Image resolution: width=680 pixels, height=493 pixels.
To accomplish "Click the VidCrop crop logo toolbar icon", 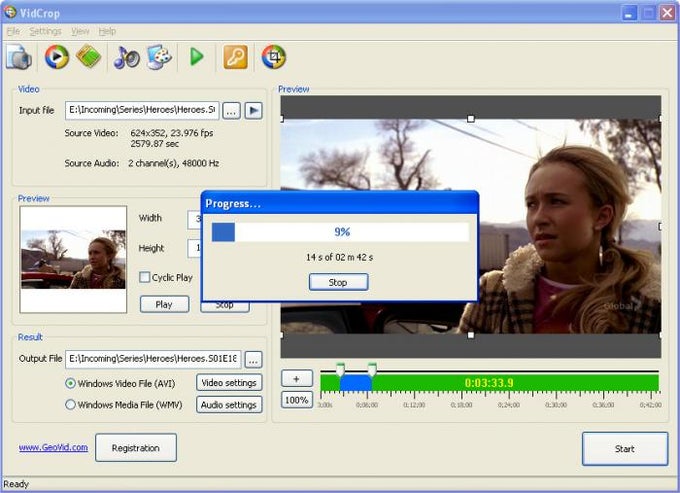I will pyautogui.click(x=274, y=57).
